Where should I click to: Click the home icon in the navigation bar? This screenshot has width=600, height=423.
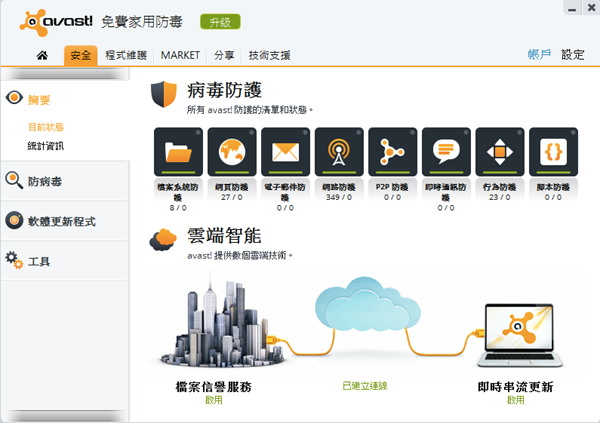[x=42, y=56]
